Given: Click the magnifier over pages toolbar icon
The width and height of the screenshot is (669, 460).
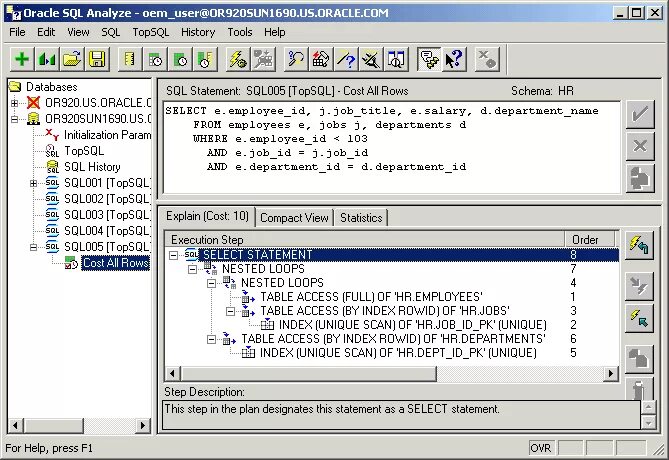Looking at the screenshot, I should (x=396, y=59).
